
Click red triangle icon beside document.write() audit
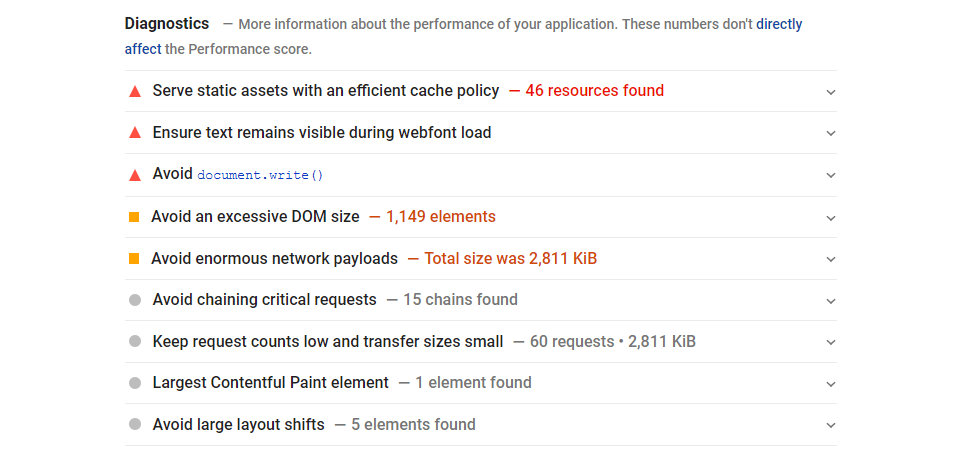coord(135,175)
